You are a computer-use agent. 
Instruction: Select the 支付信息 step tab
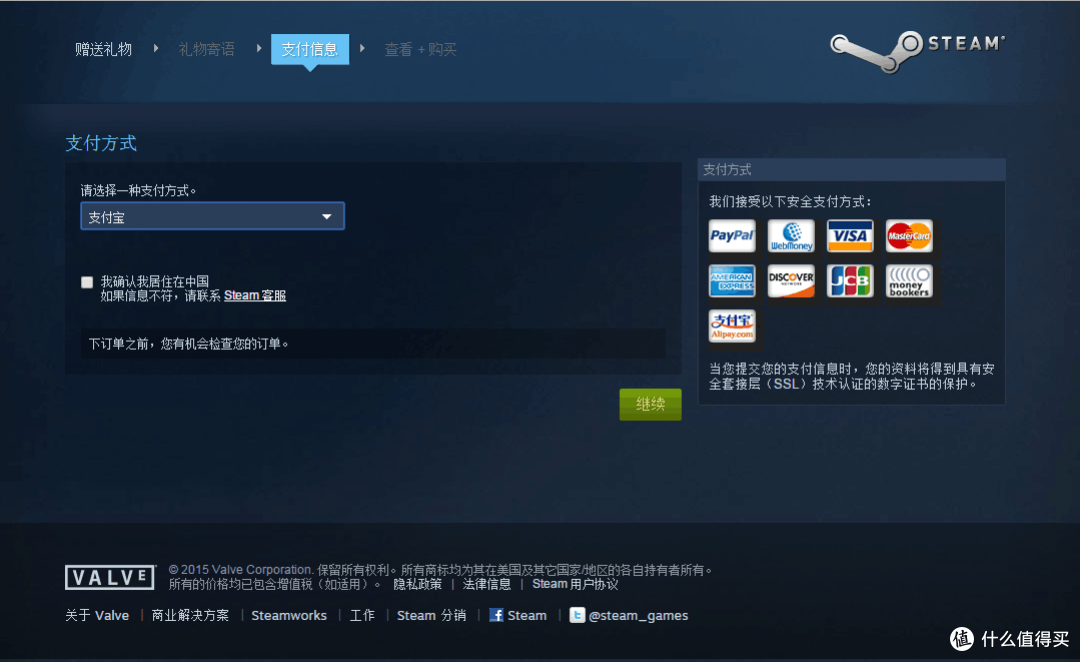tap(310, 50)
